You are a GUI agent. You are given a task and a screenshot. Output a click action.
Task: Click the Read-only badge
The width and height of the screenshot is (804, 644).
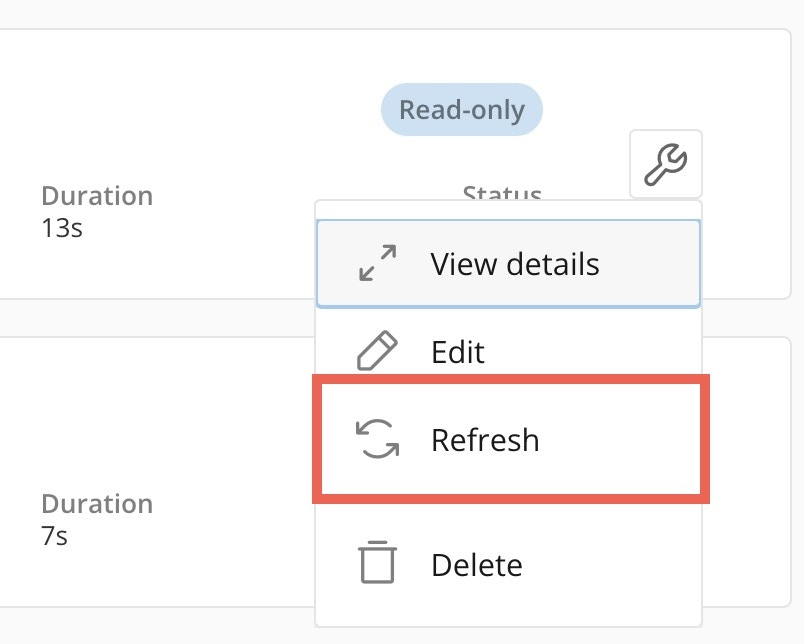pyautogui.click(x=461, y=109)
